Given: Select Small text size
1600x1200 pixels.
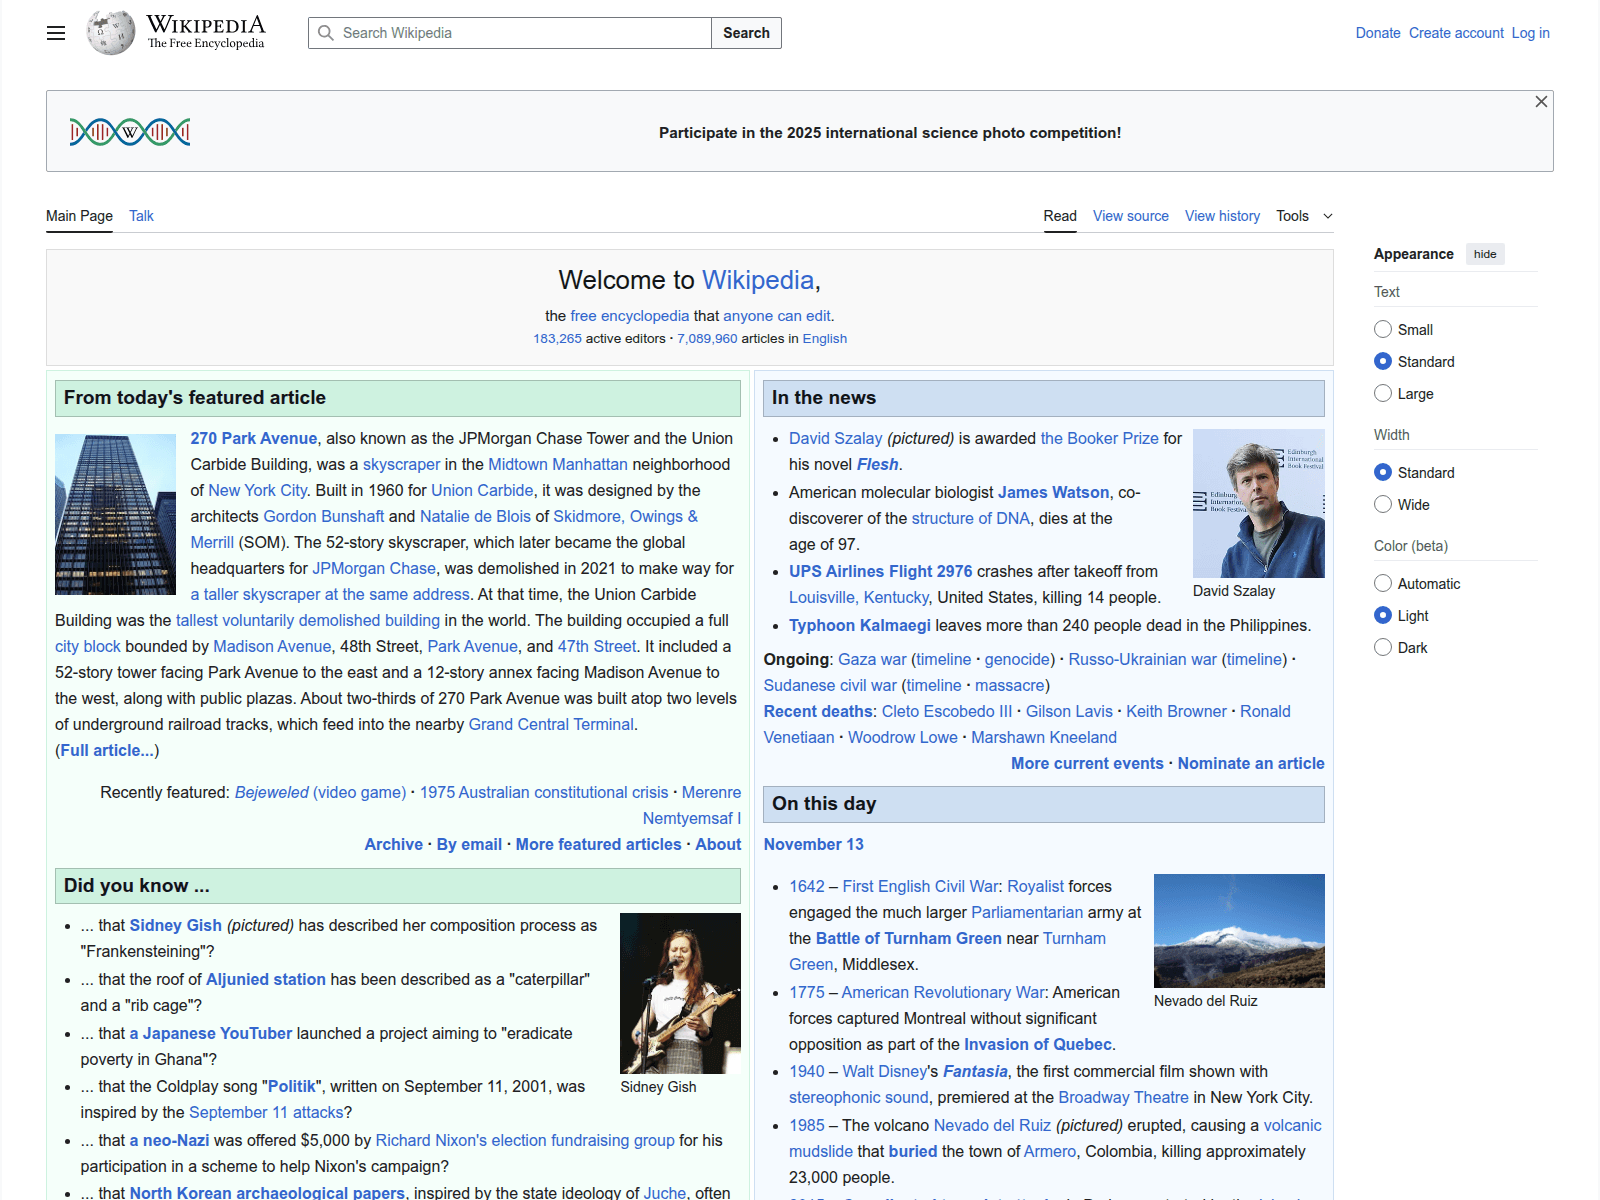Looking at the screenshot, I should [1383, 329].
